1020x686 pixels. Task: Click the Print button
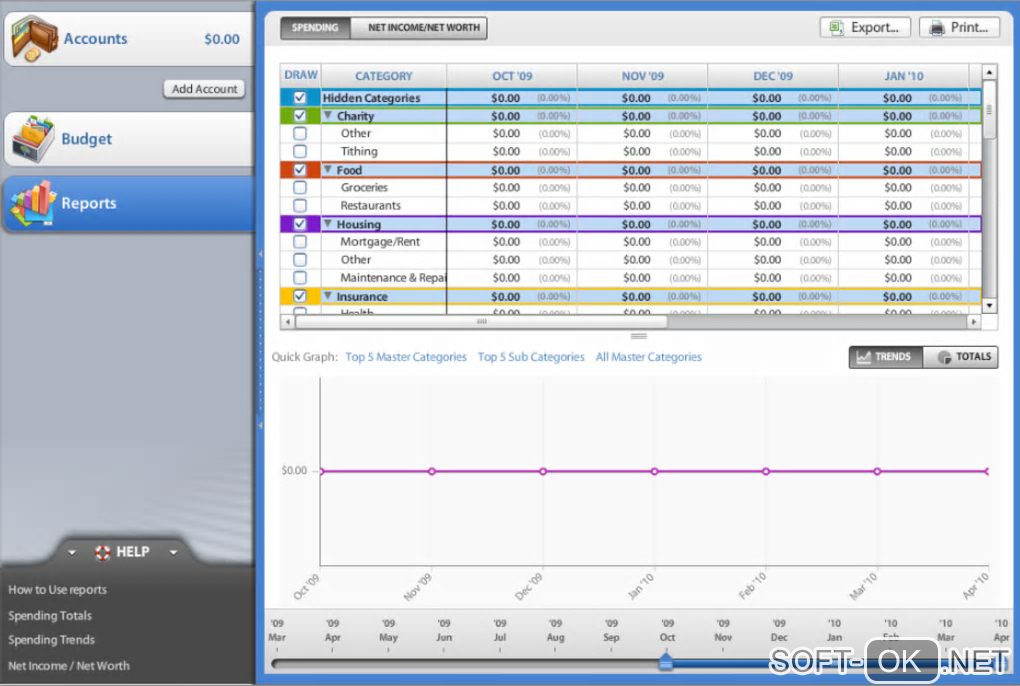(x=960, y=28)
